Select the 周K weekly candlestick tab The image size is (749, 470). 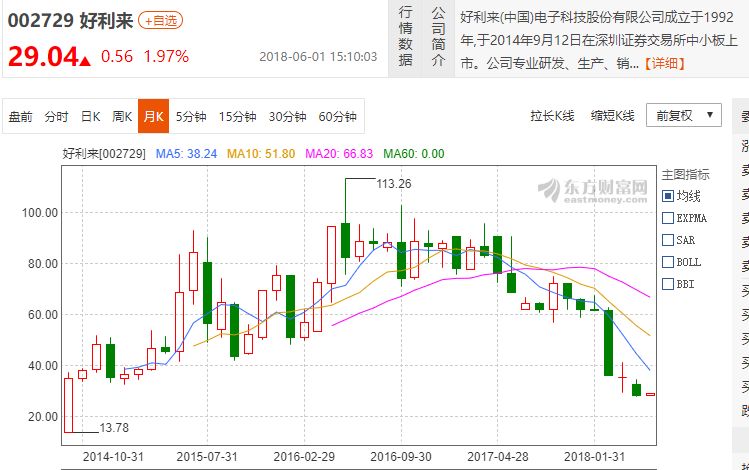click(122, 116)
